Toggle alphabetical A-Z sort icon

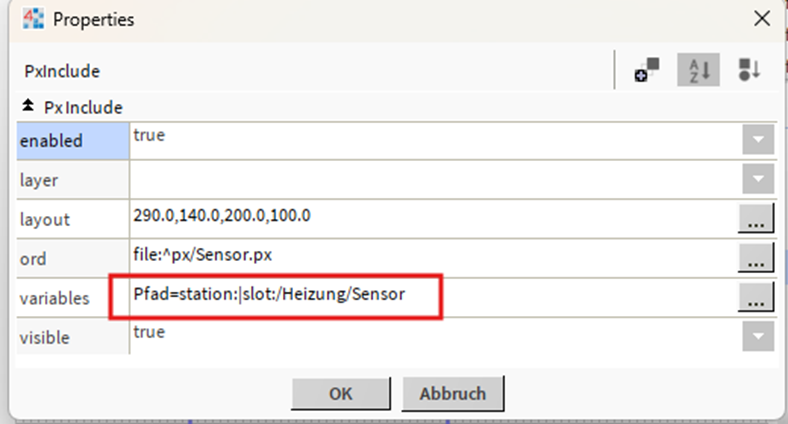[698, 70]
